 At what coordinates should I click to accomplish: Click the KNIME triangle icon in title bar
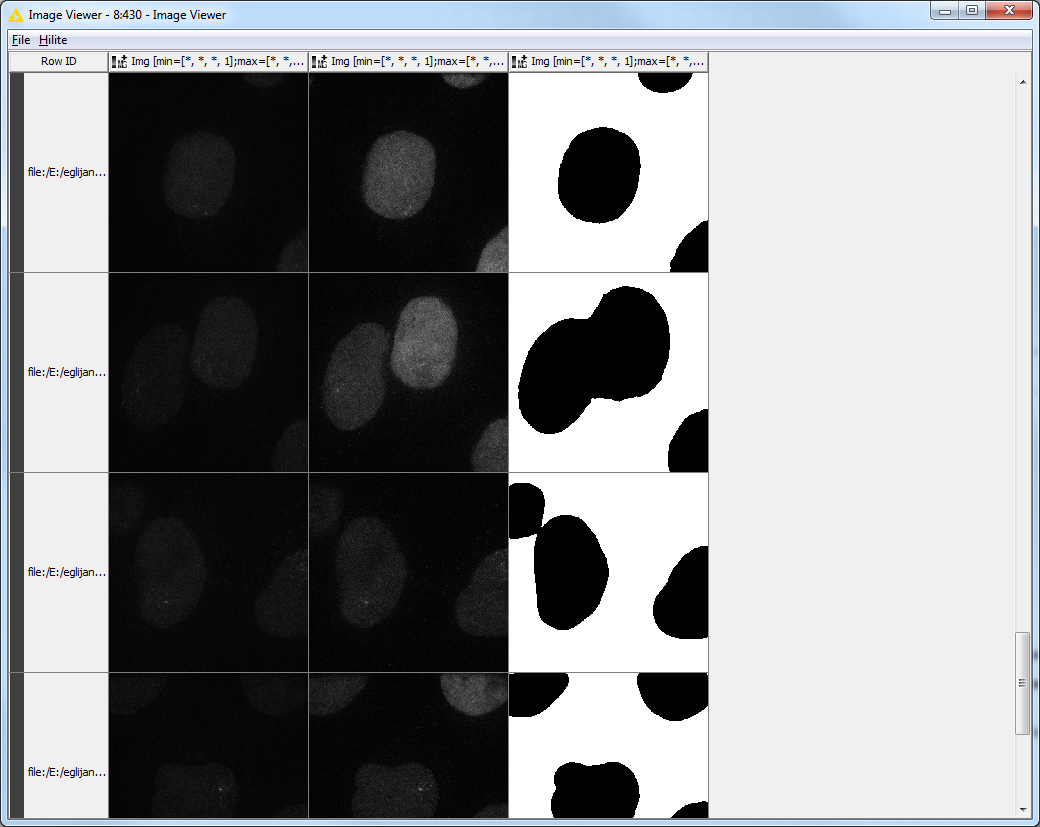16,15
